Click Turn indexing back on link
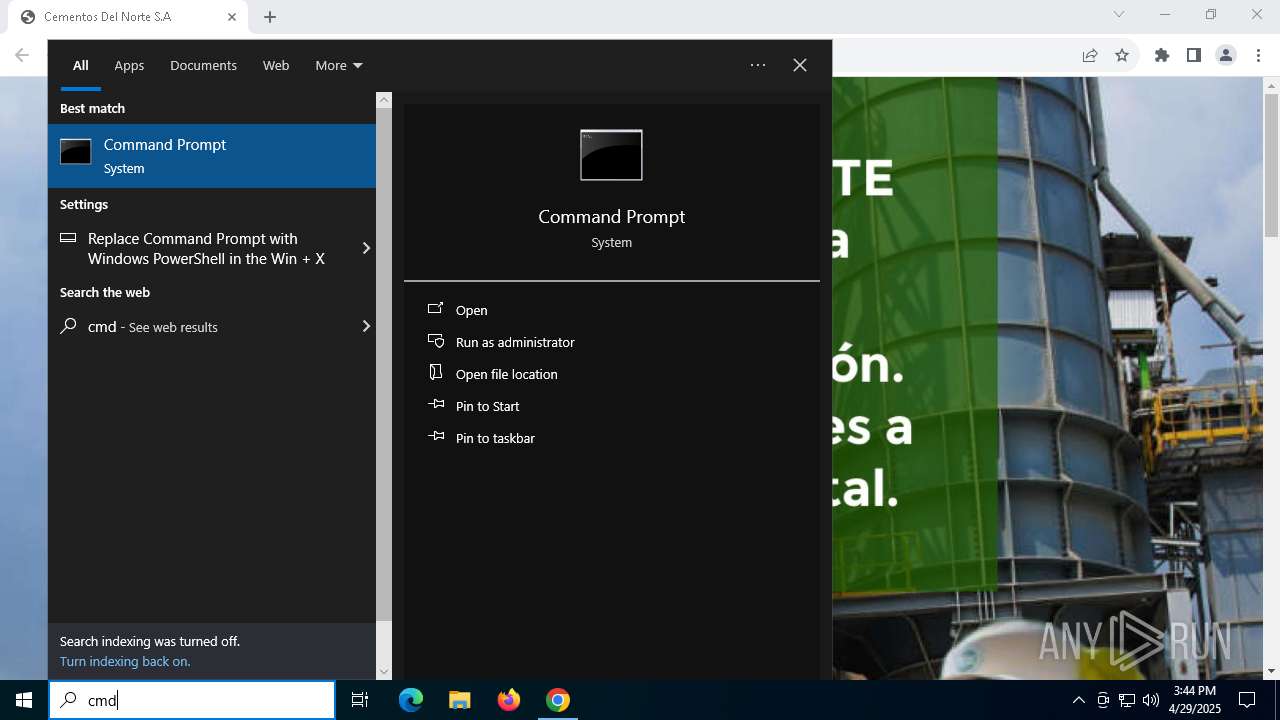 (125, 661)
